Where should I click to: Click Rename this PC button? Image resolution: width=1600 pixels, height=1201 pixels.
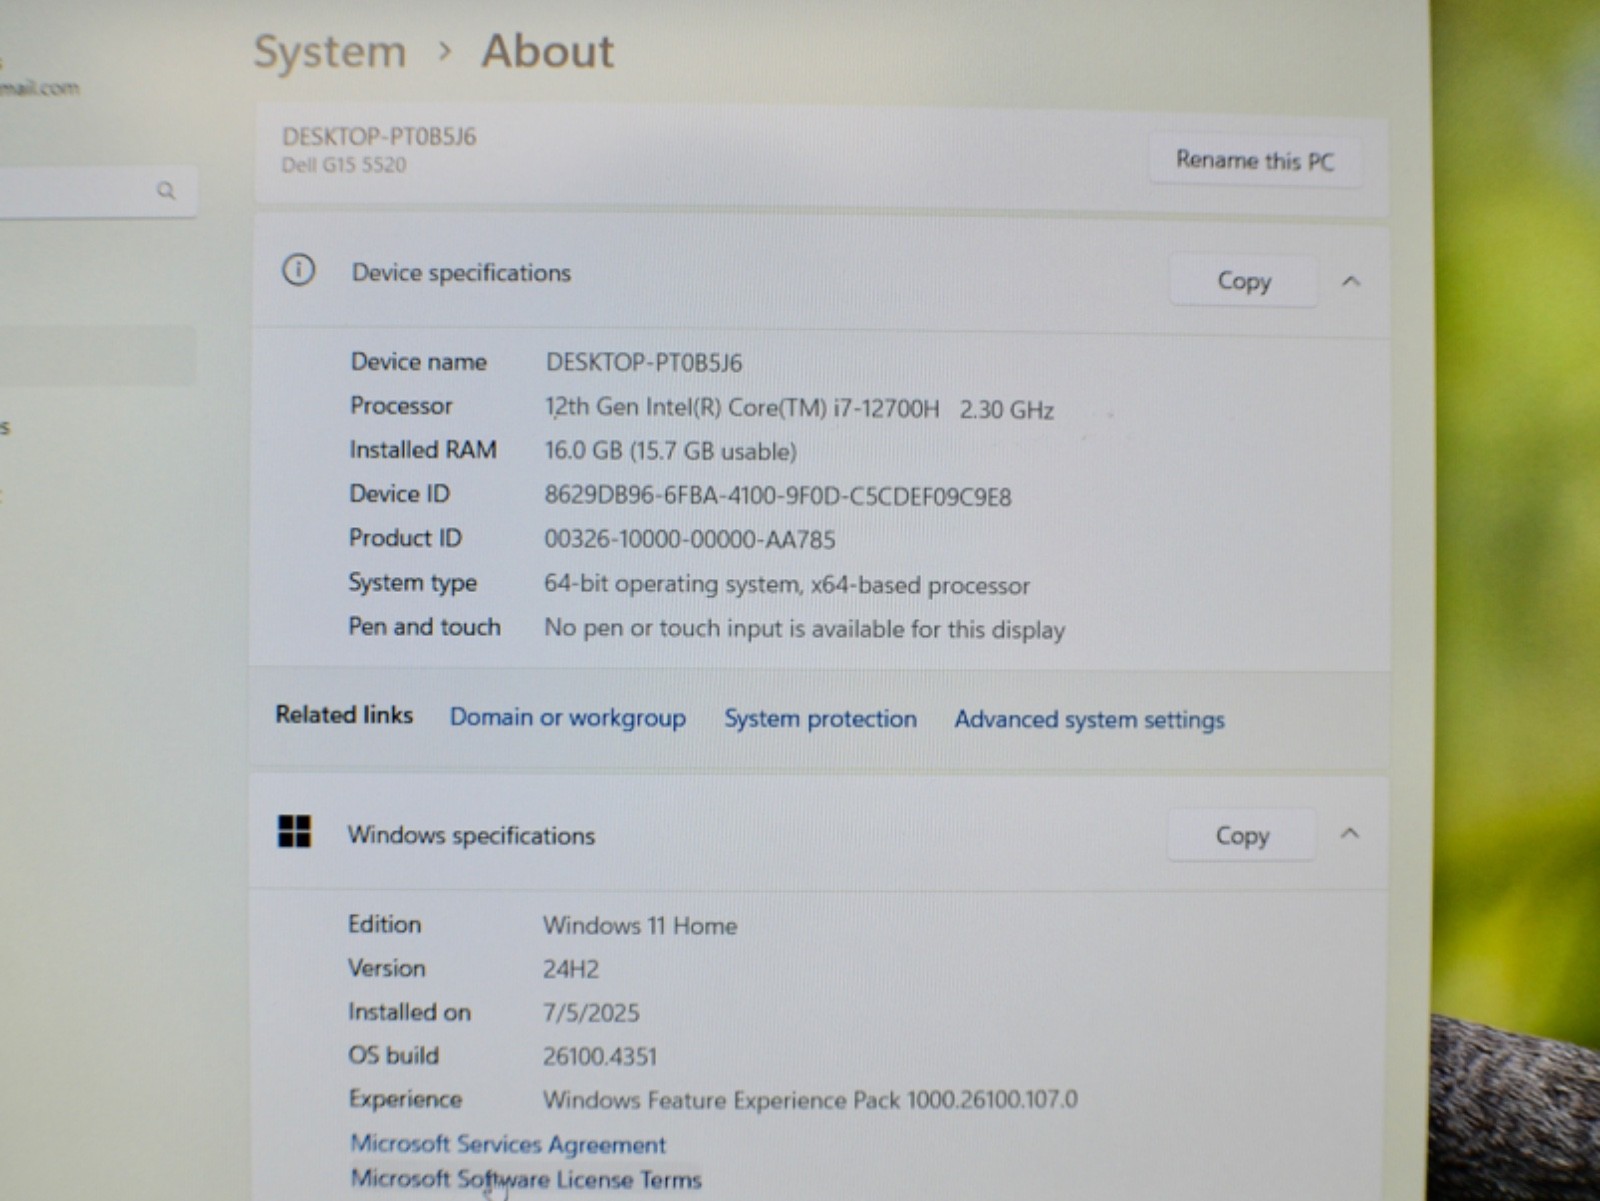(1255, 160)
